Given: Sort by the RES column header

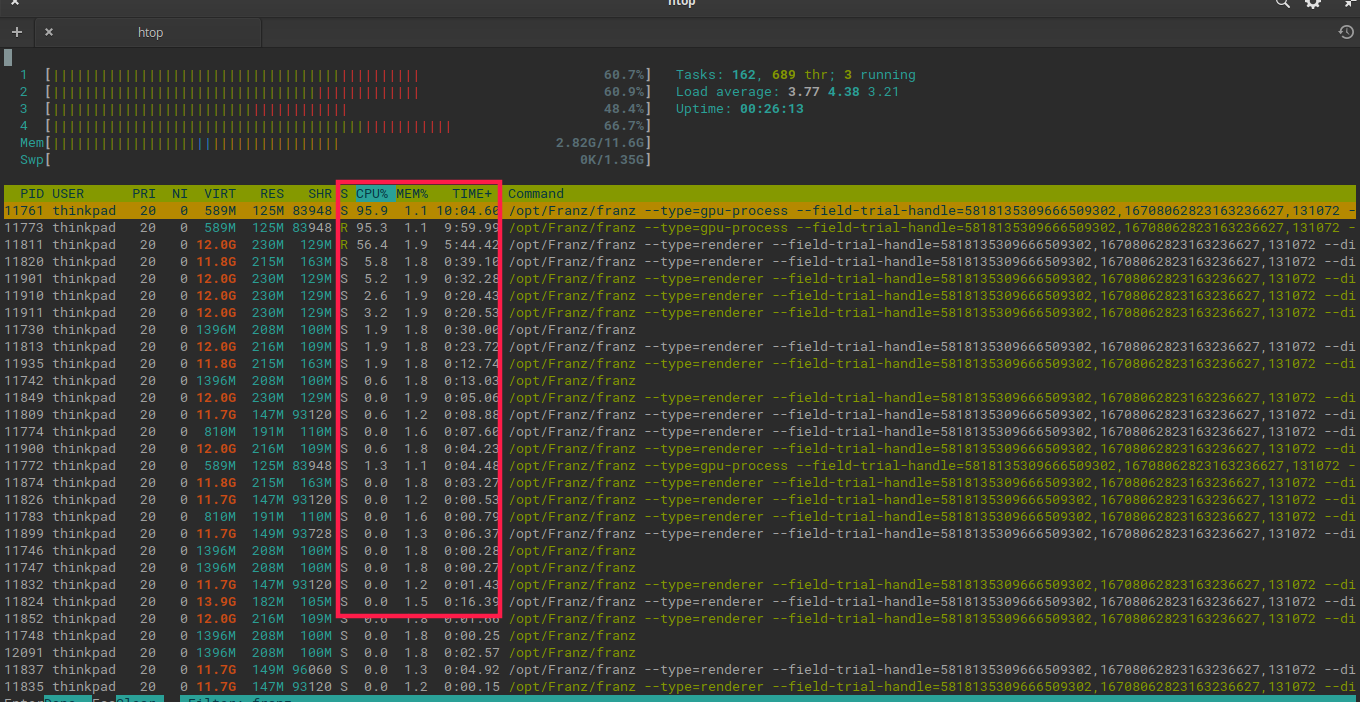Looking at the screenshot, I should tap(272, 194).
